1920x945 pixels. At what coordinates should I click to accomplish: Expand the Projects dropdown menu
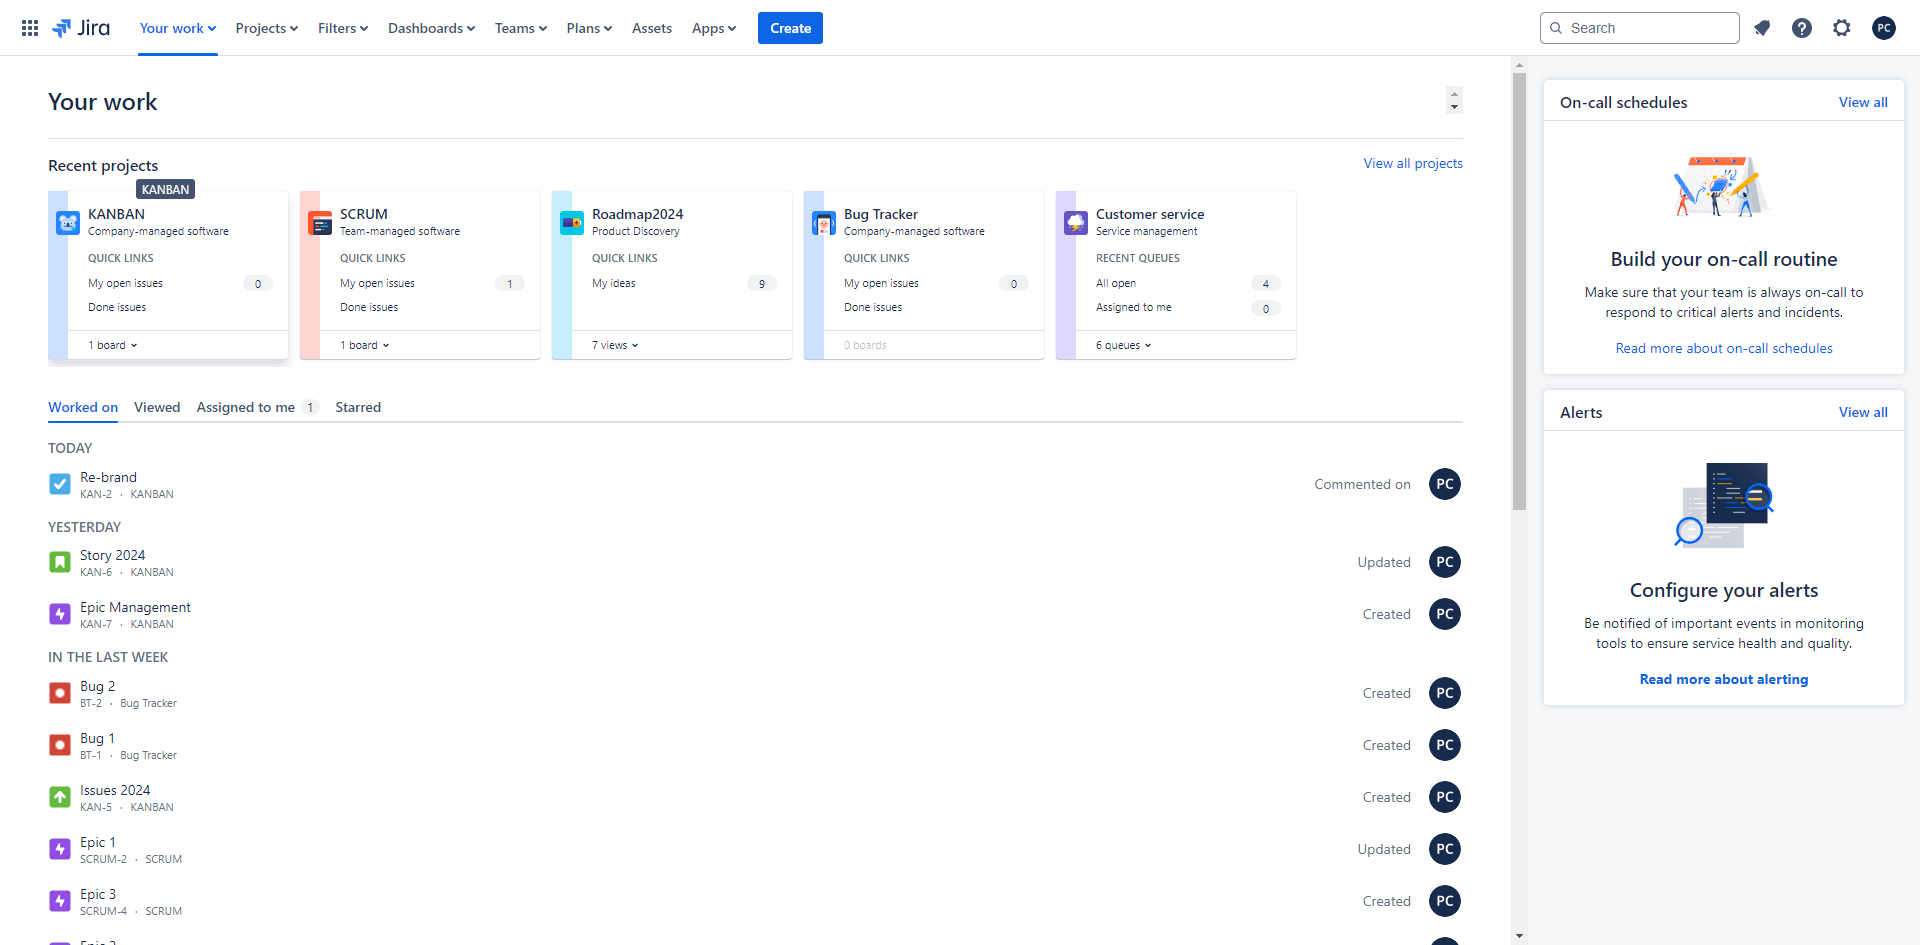[x=267, y=28]
